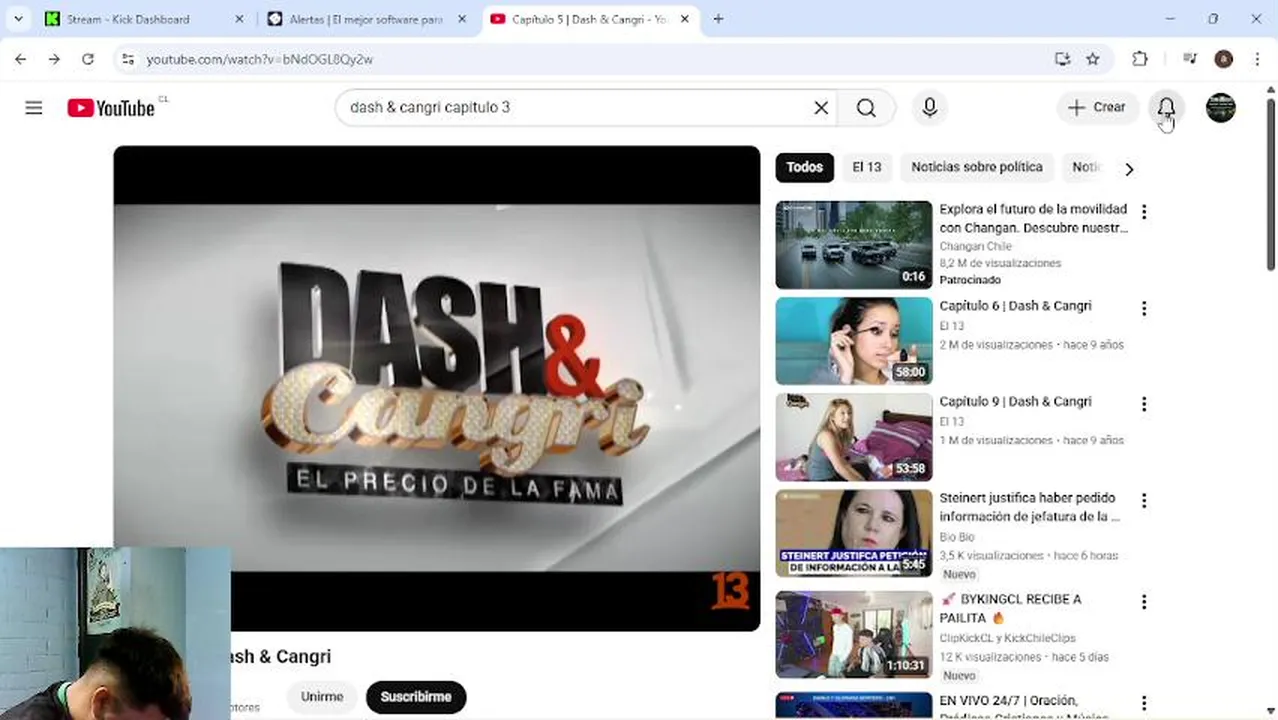Open BYKINGCL RECIBE A PAILITA thumbnail

coord(854,635)
